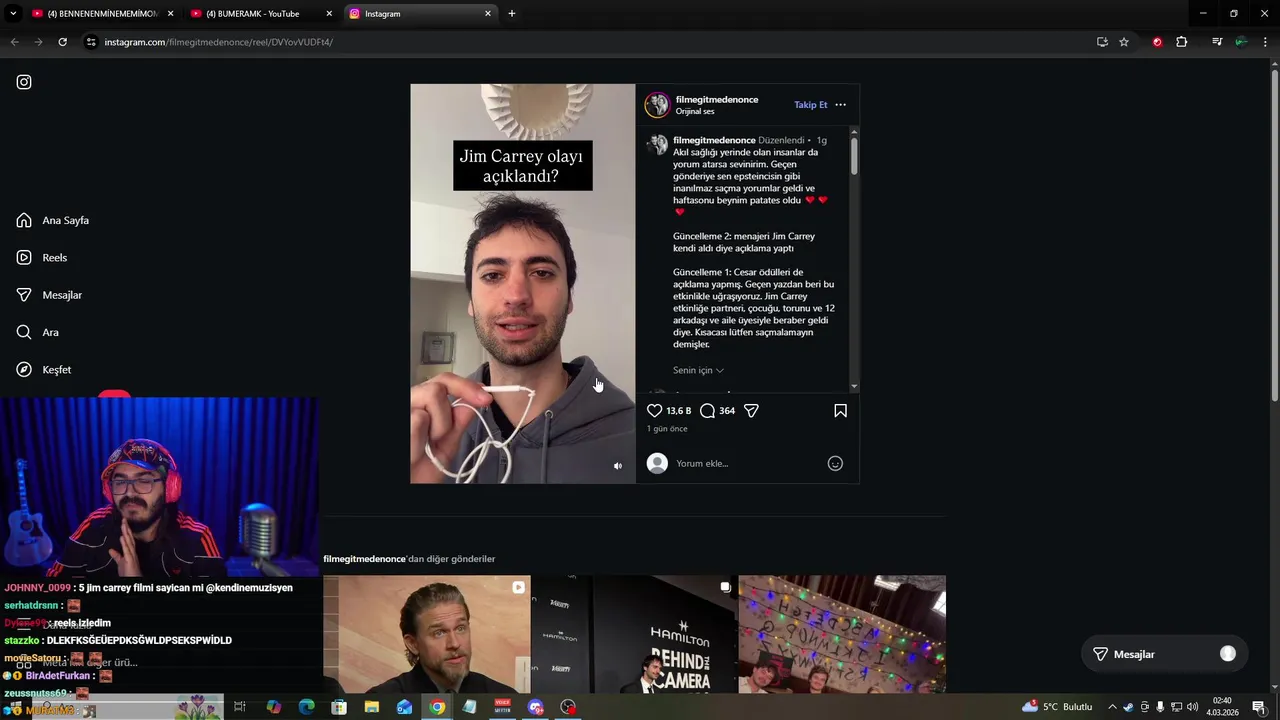Close the Instagram browser tab
This screenshot has height=720, width=1280.
(x=488, y=14)
